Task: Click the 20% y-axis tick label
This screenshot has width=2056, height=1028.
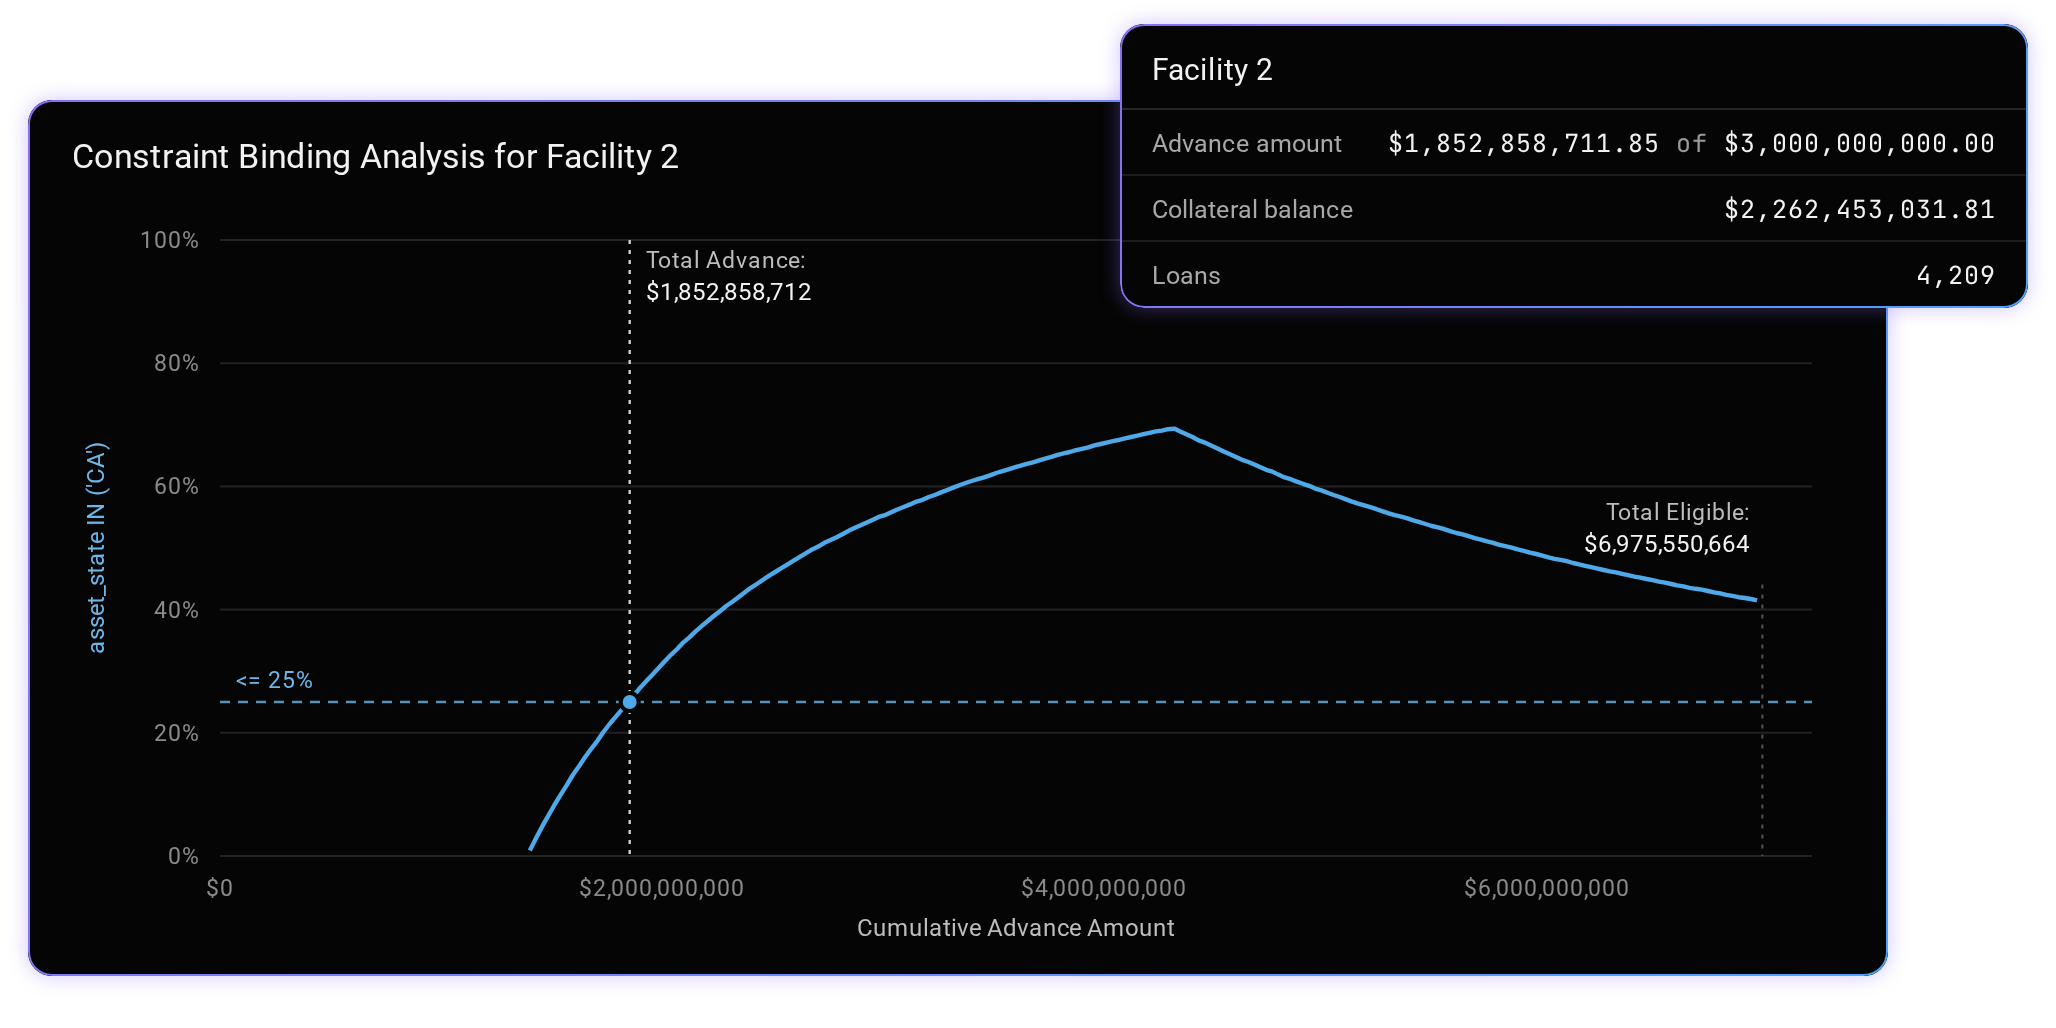Action: pyautogui.click(x=176, y=733)
